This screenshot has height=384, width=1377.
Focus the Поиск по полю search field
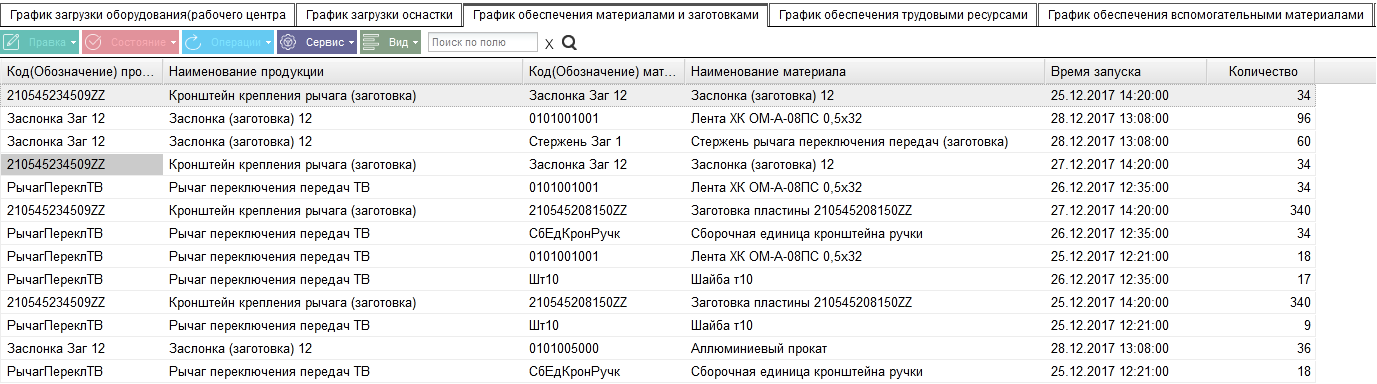[x=483, y=42]
